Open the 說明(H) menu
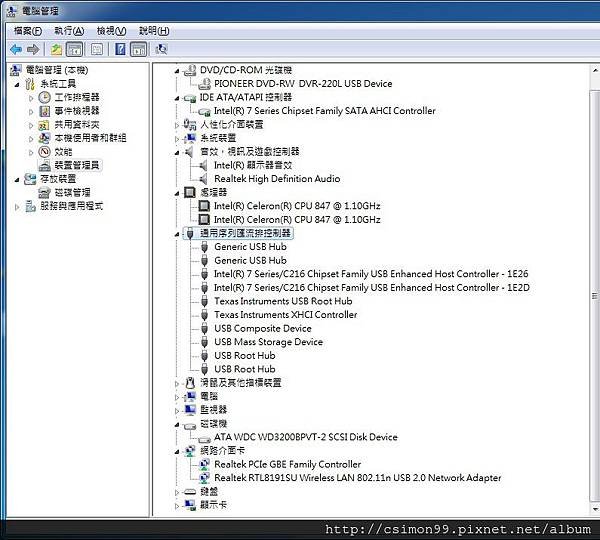 point(154,31)
